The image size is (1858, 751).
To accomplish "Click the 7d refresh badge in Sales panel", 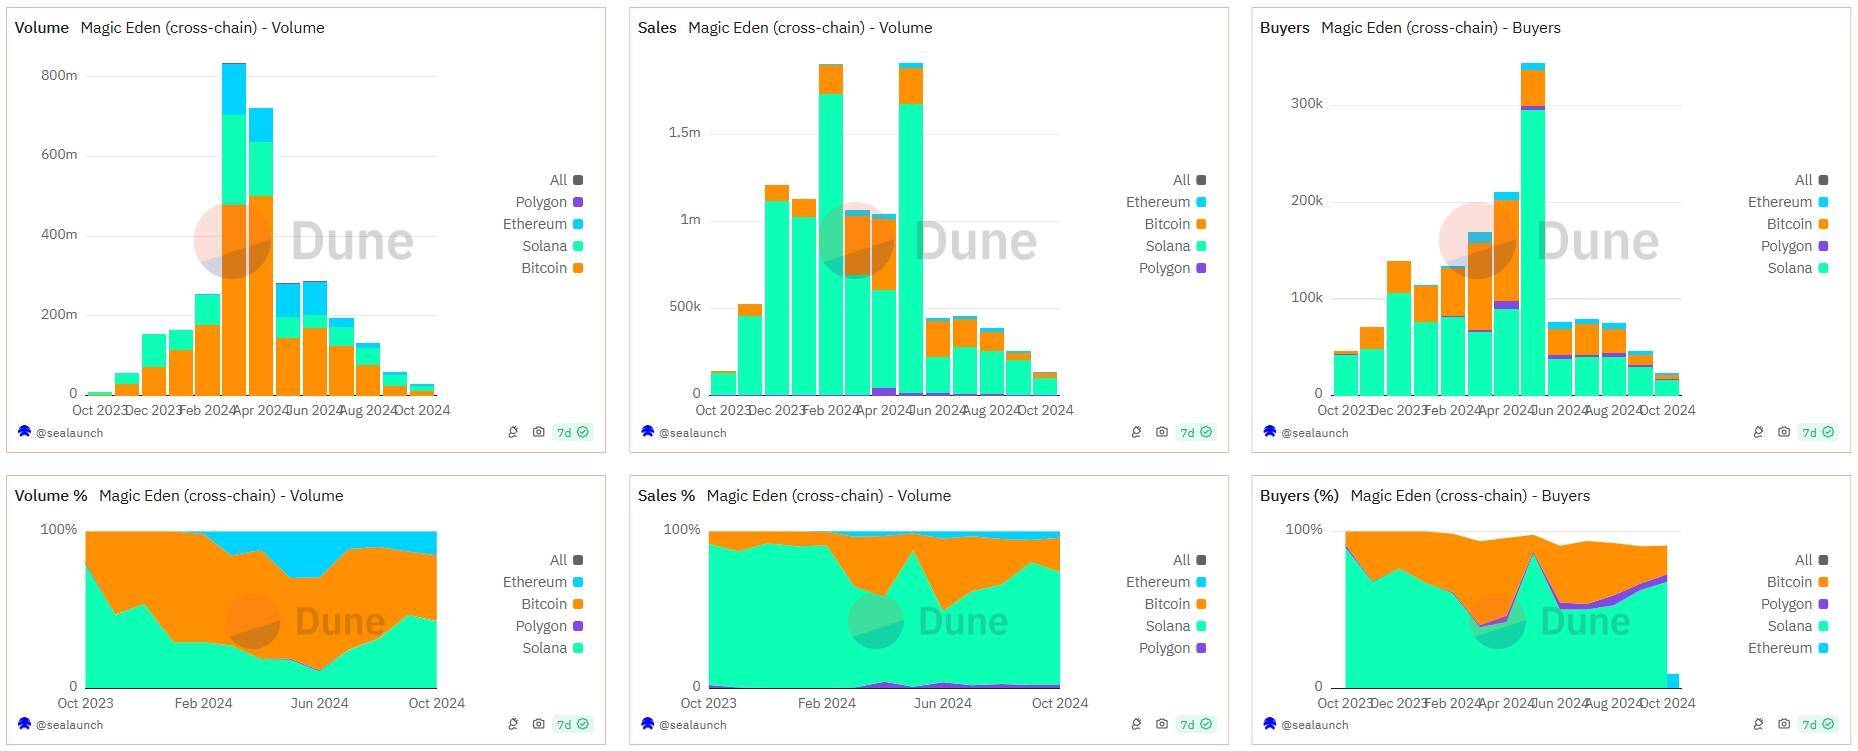I will click(1196, 432).
